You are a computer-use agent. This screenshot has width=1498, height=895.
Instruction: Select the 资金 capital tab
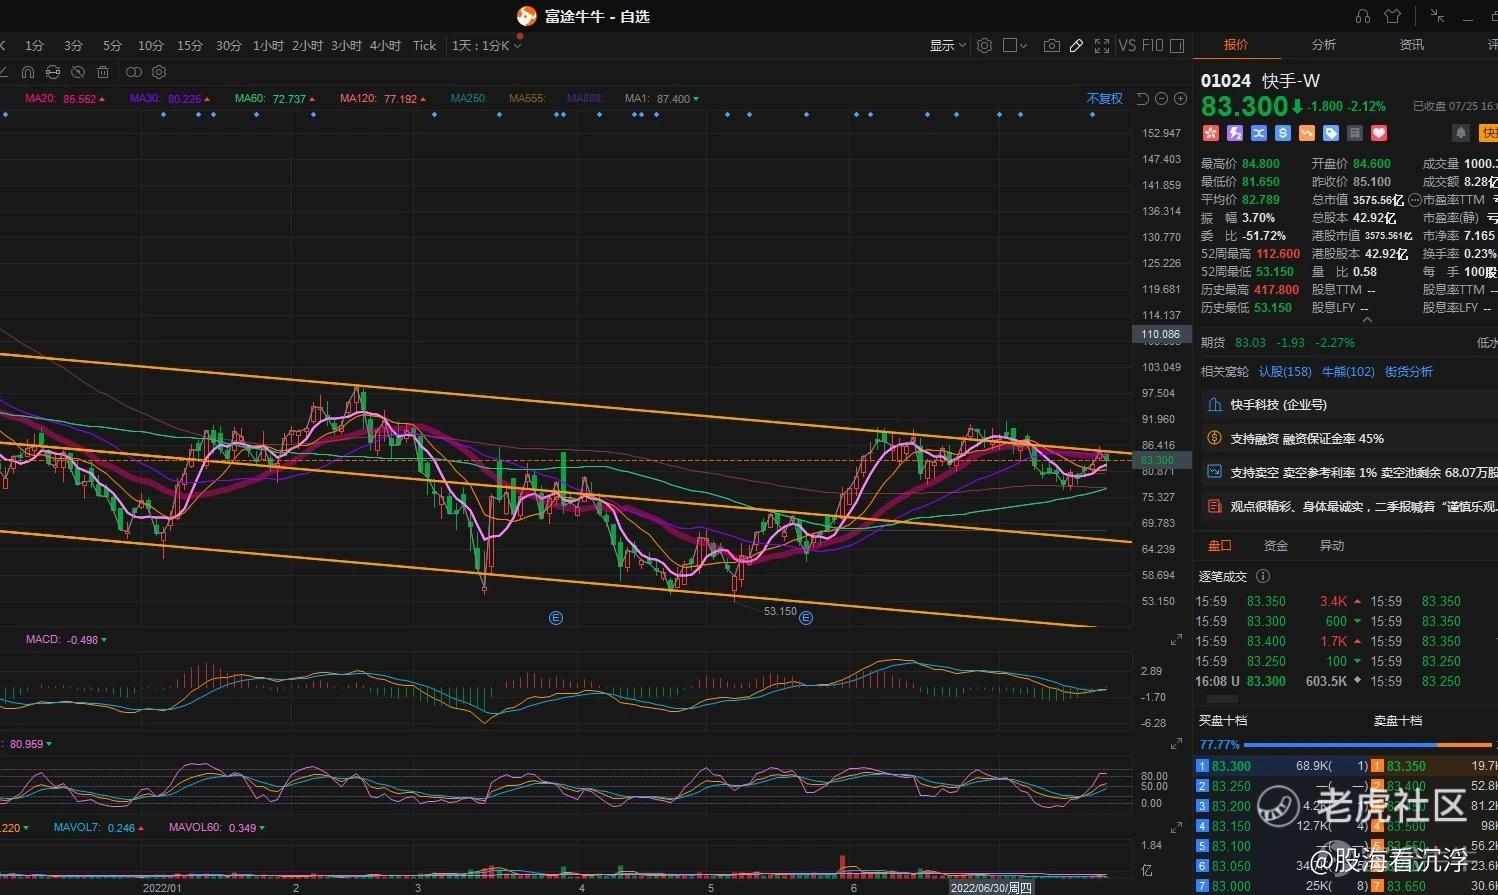pos(1276,546)
